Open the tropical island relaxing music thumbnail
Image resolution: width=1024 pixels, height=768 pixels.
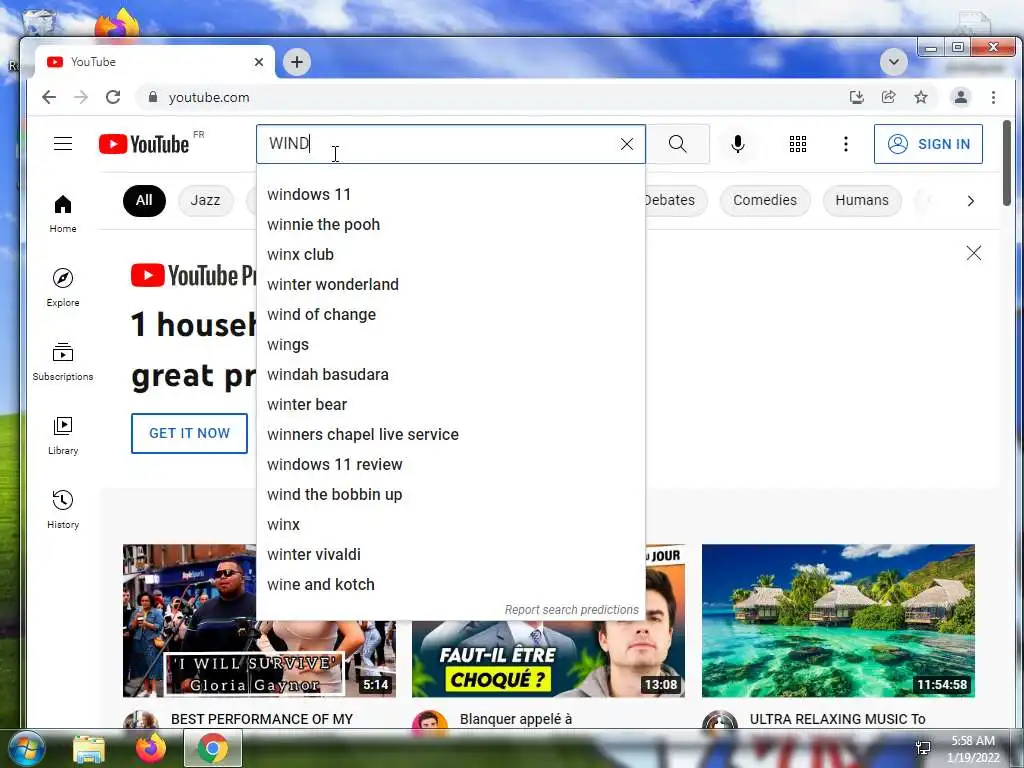[838, 620]
